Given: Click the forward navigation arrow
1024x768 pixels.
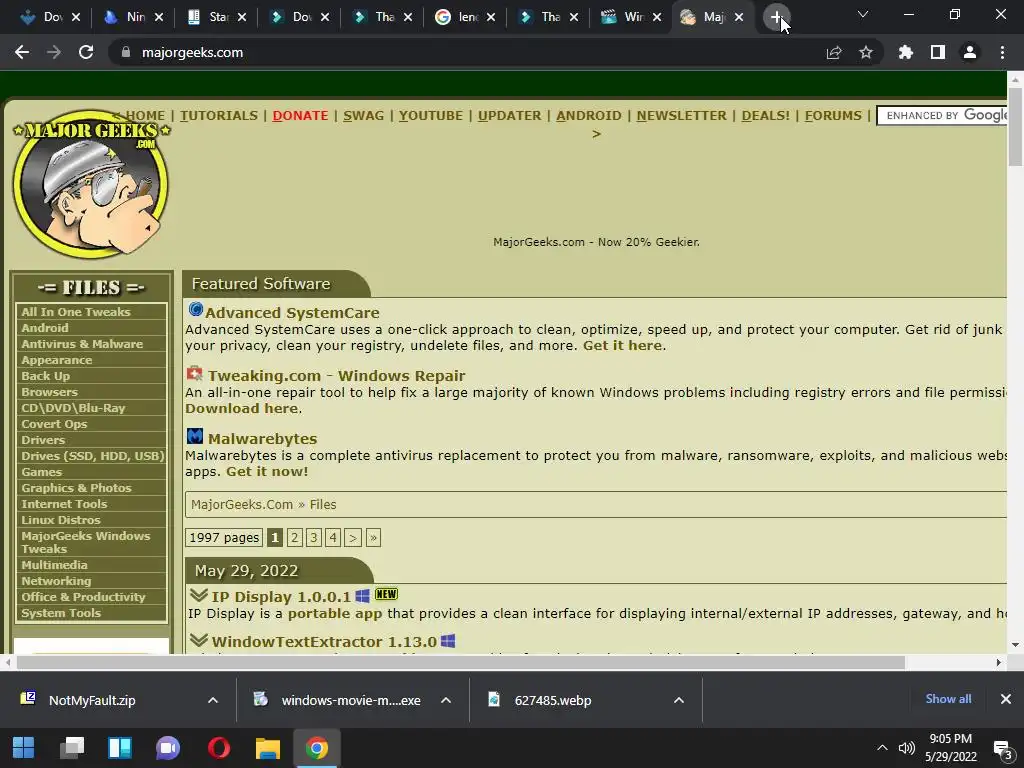Looking at the screenshot, I should (54, 52).
